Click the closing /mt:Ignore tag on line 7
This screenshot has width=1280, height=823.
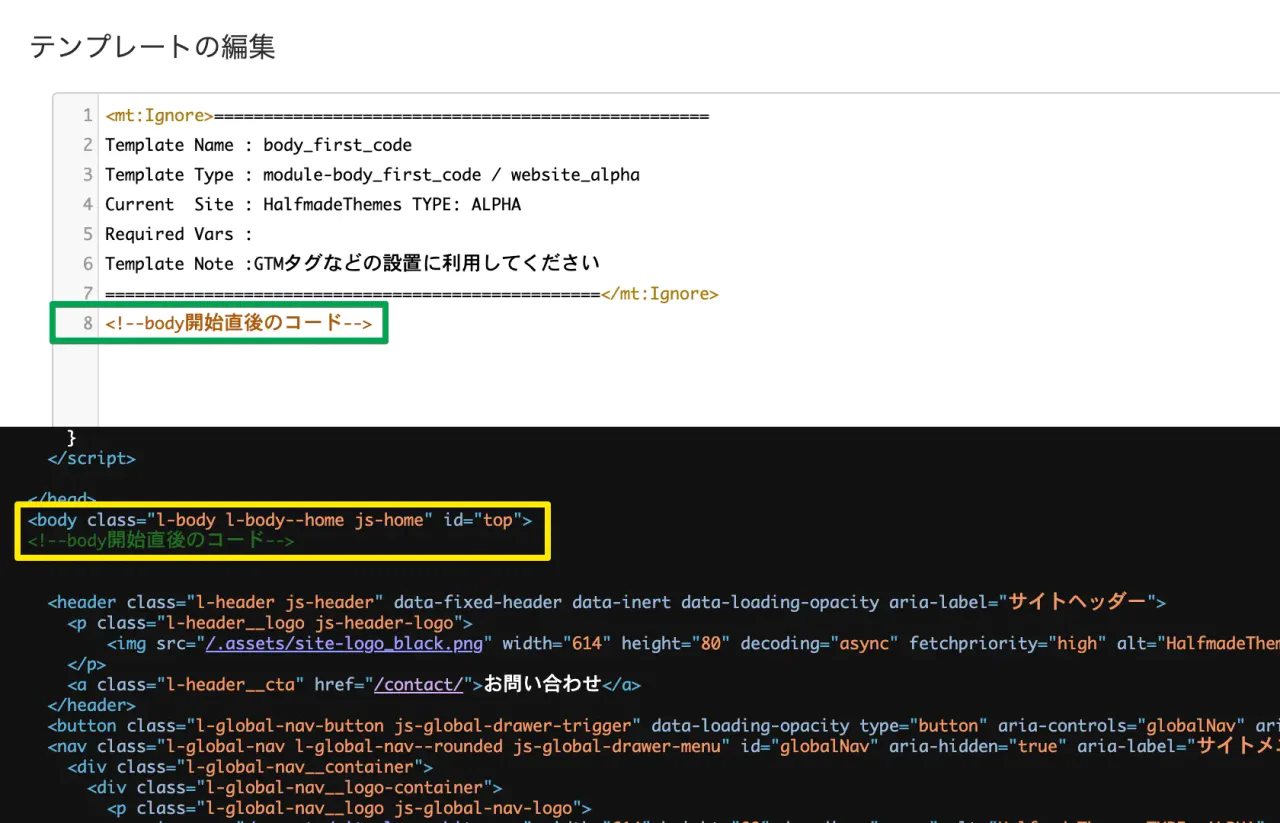pyautogui.click(x=659, y=294)
